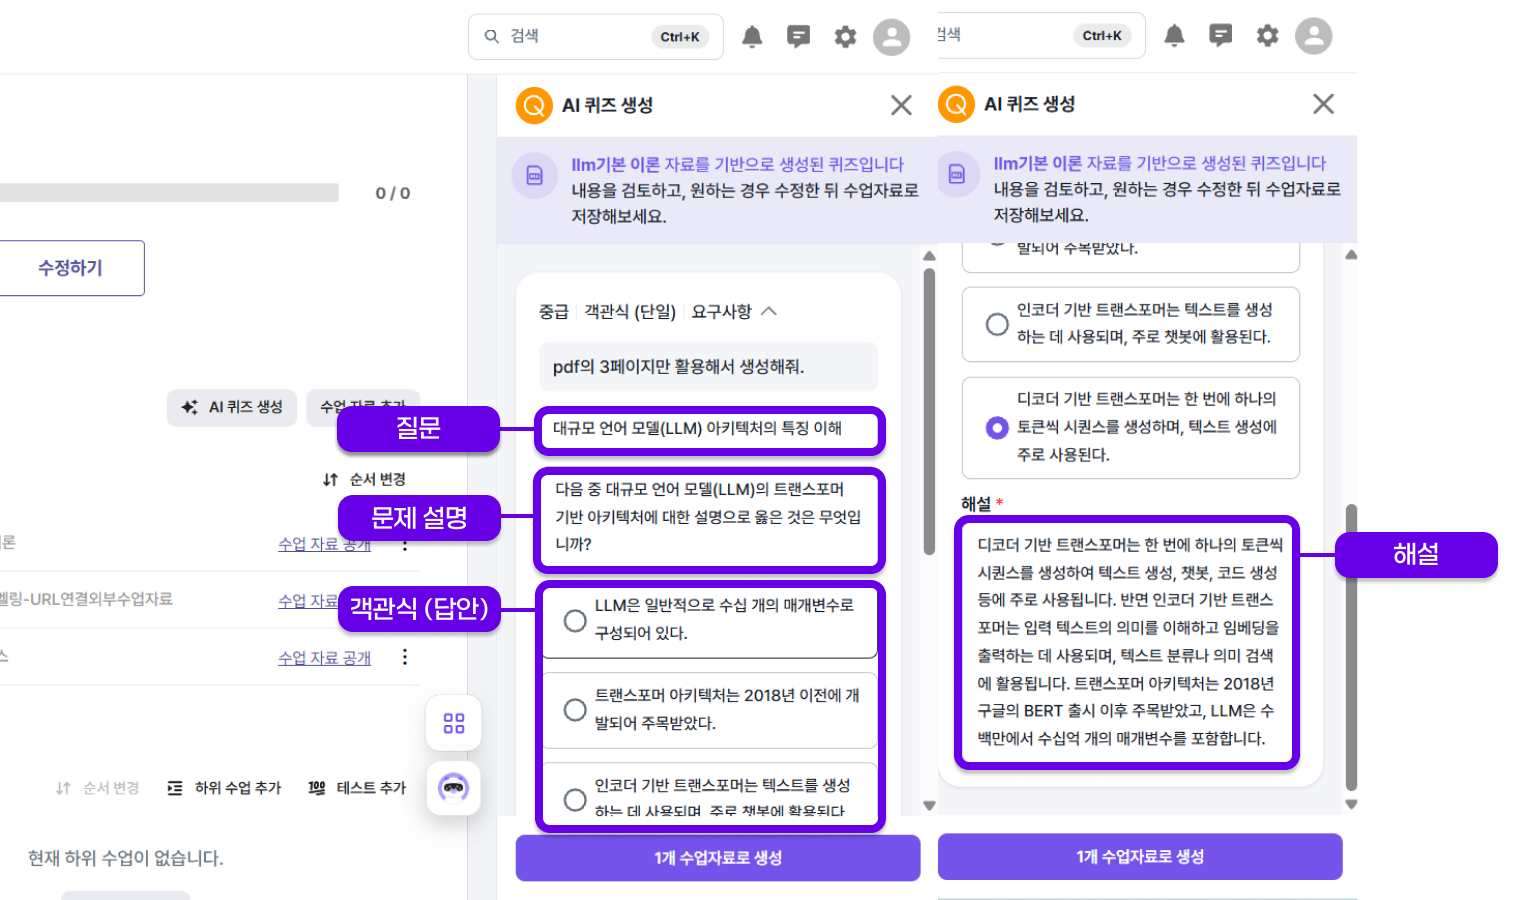Click the AI 퀴즈 생성 button
Image resolution: width=1522 pixels, height=900 pixels.
[232, 407]
